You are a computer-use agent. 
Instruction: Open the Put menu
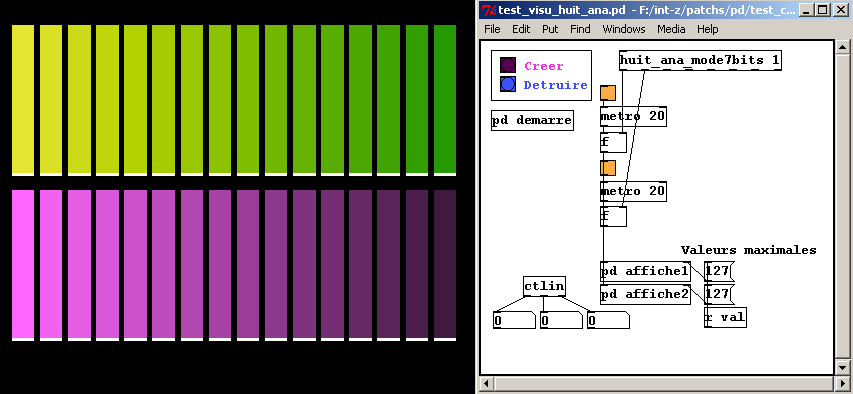(550, 29)
